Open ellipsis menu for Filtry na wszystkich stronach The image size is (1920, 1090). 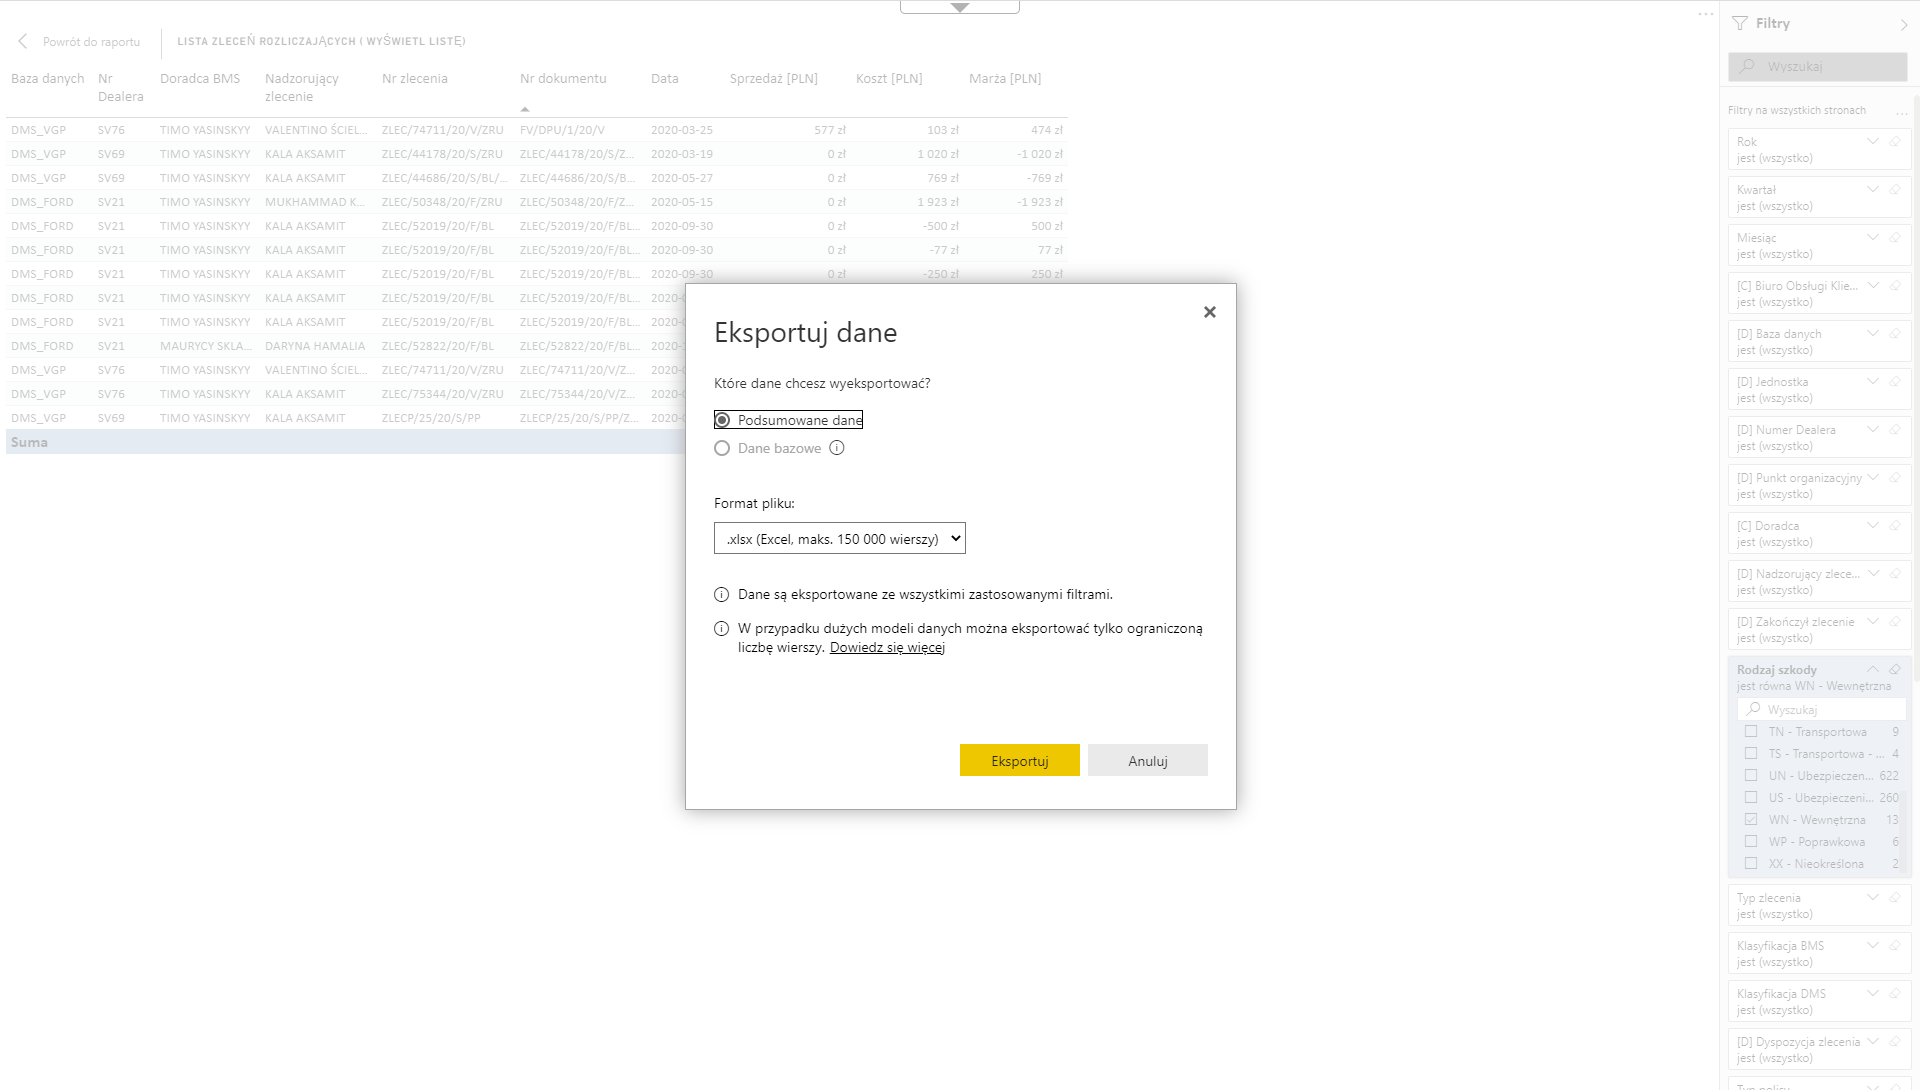(1901, 111)
